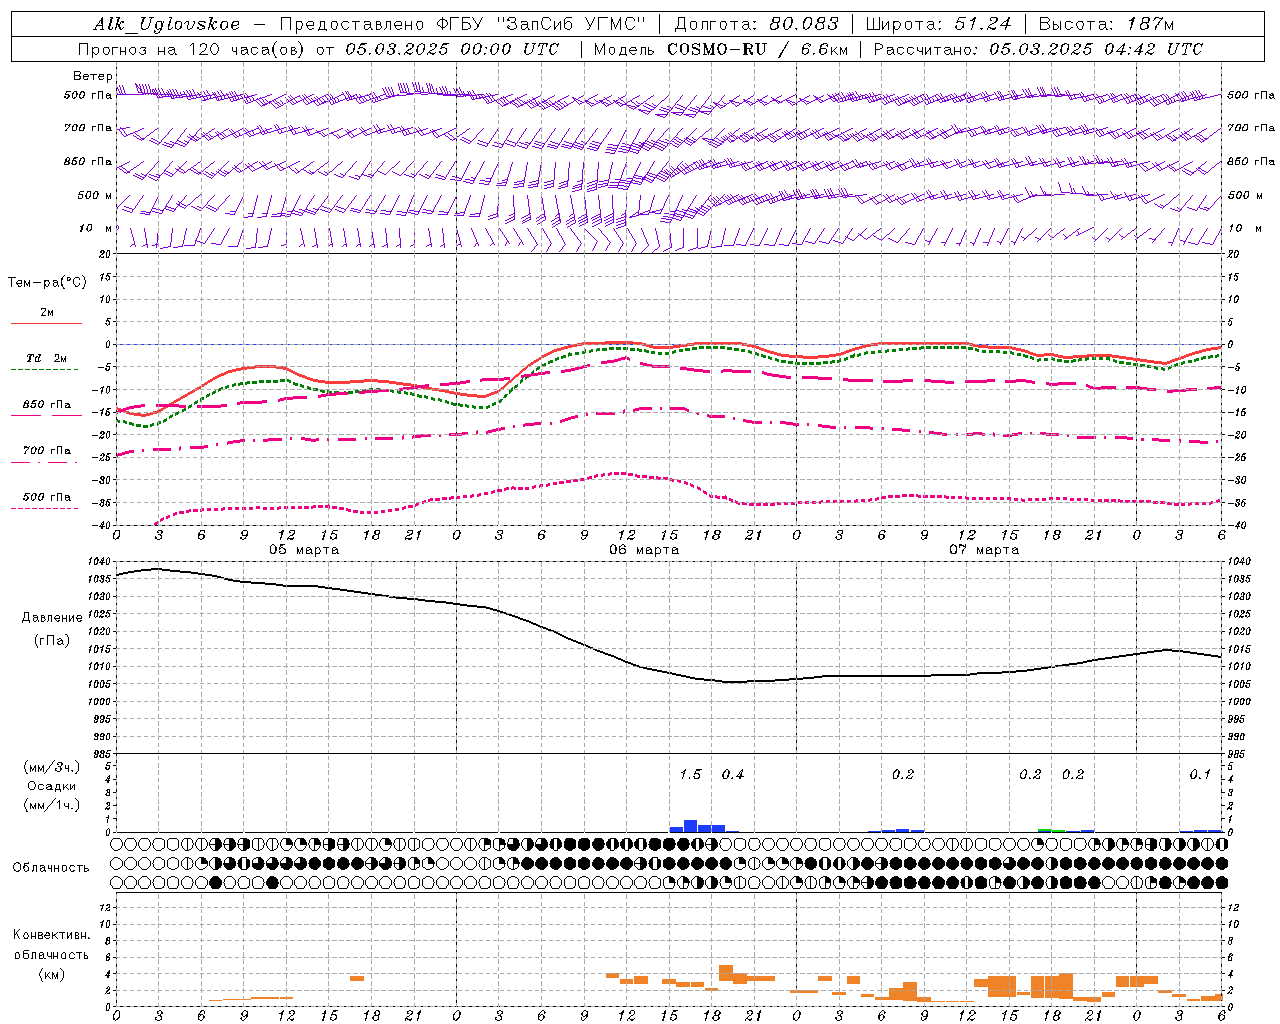Click the Осадки precipitation label

(52, 786)
